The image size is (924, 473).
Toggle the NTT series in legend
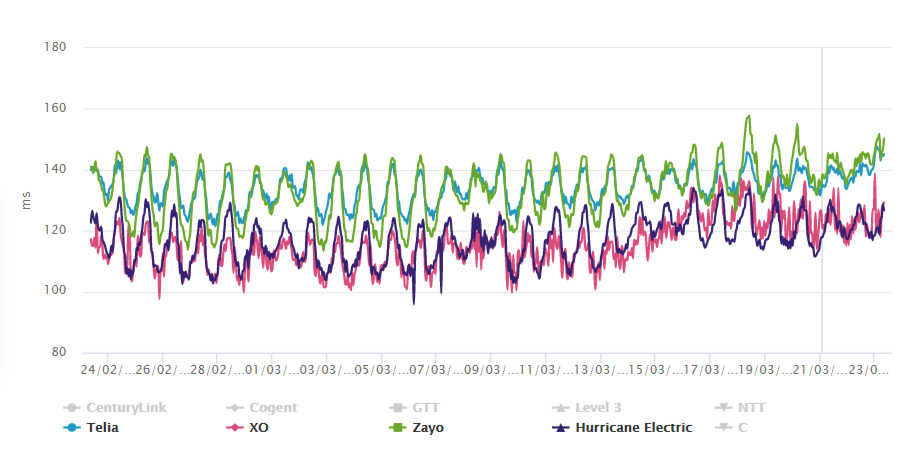coord(740,408)
